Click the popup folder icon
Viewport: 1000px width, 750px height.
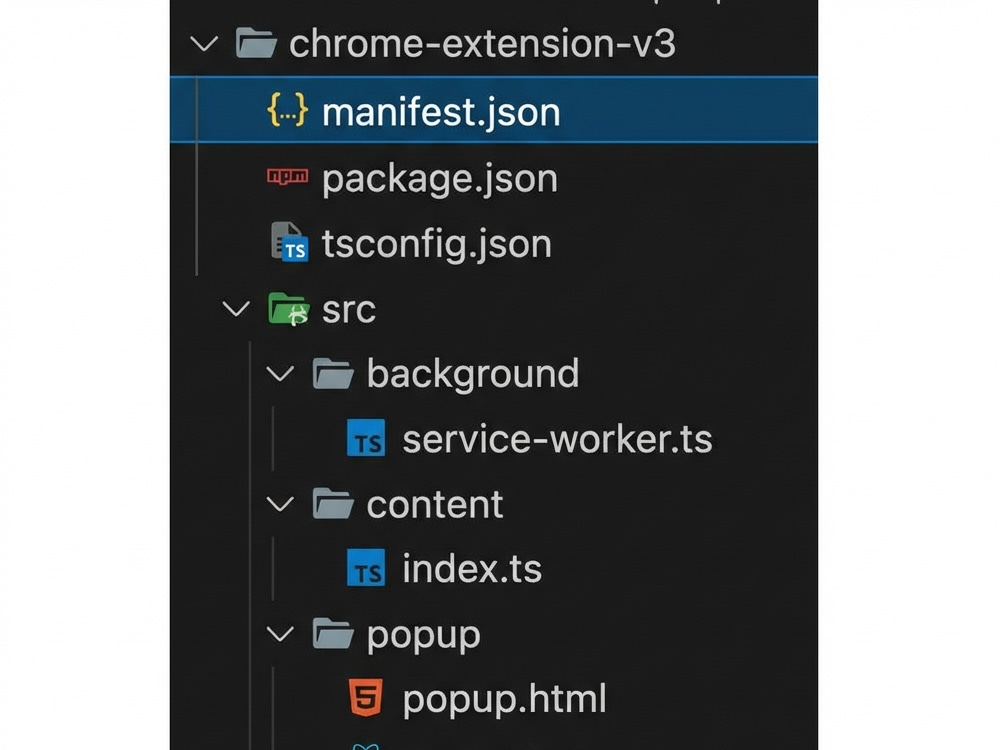coord(333,633)
